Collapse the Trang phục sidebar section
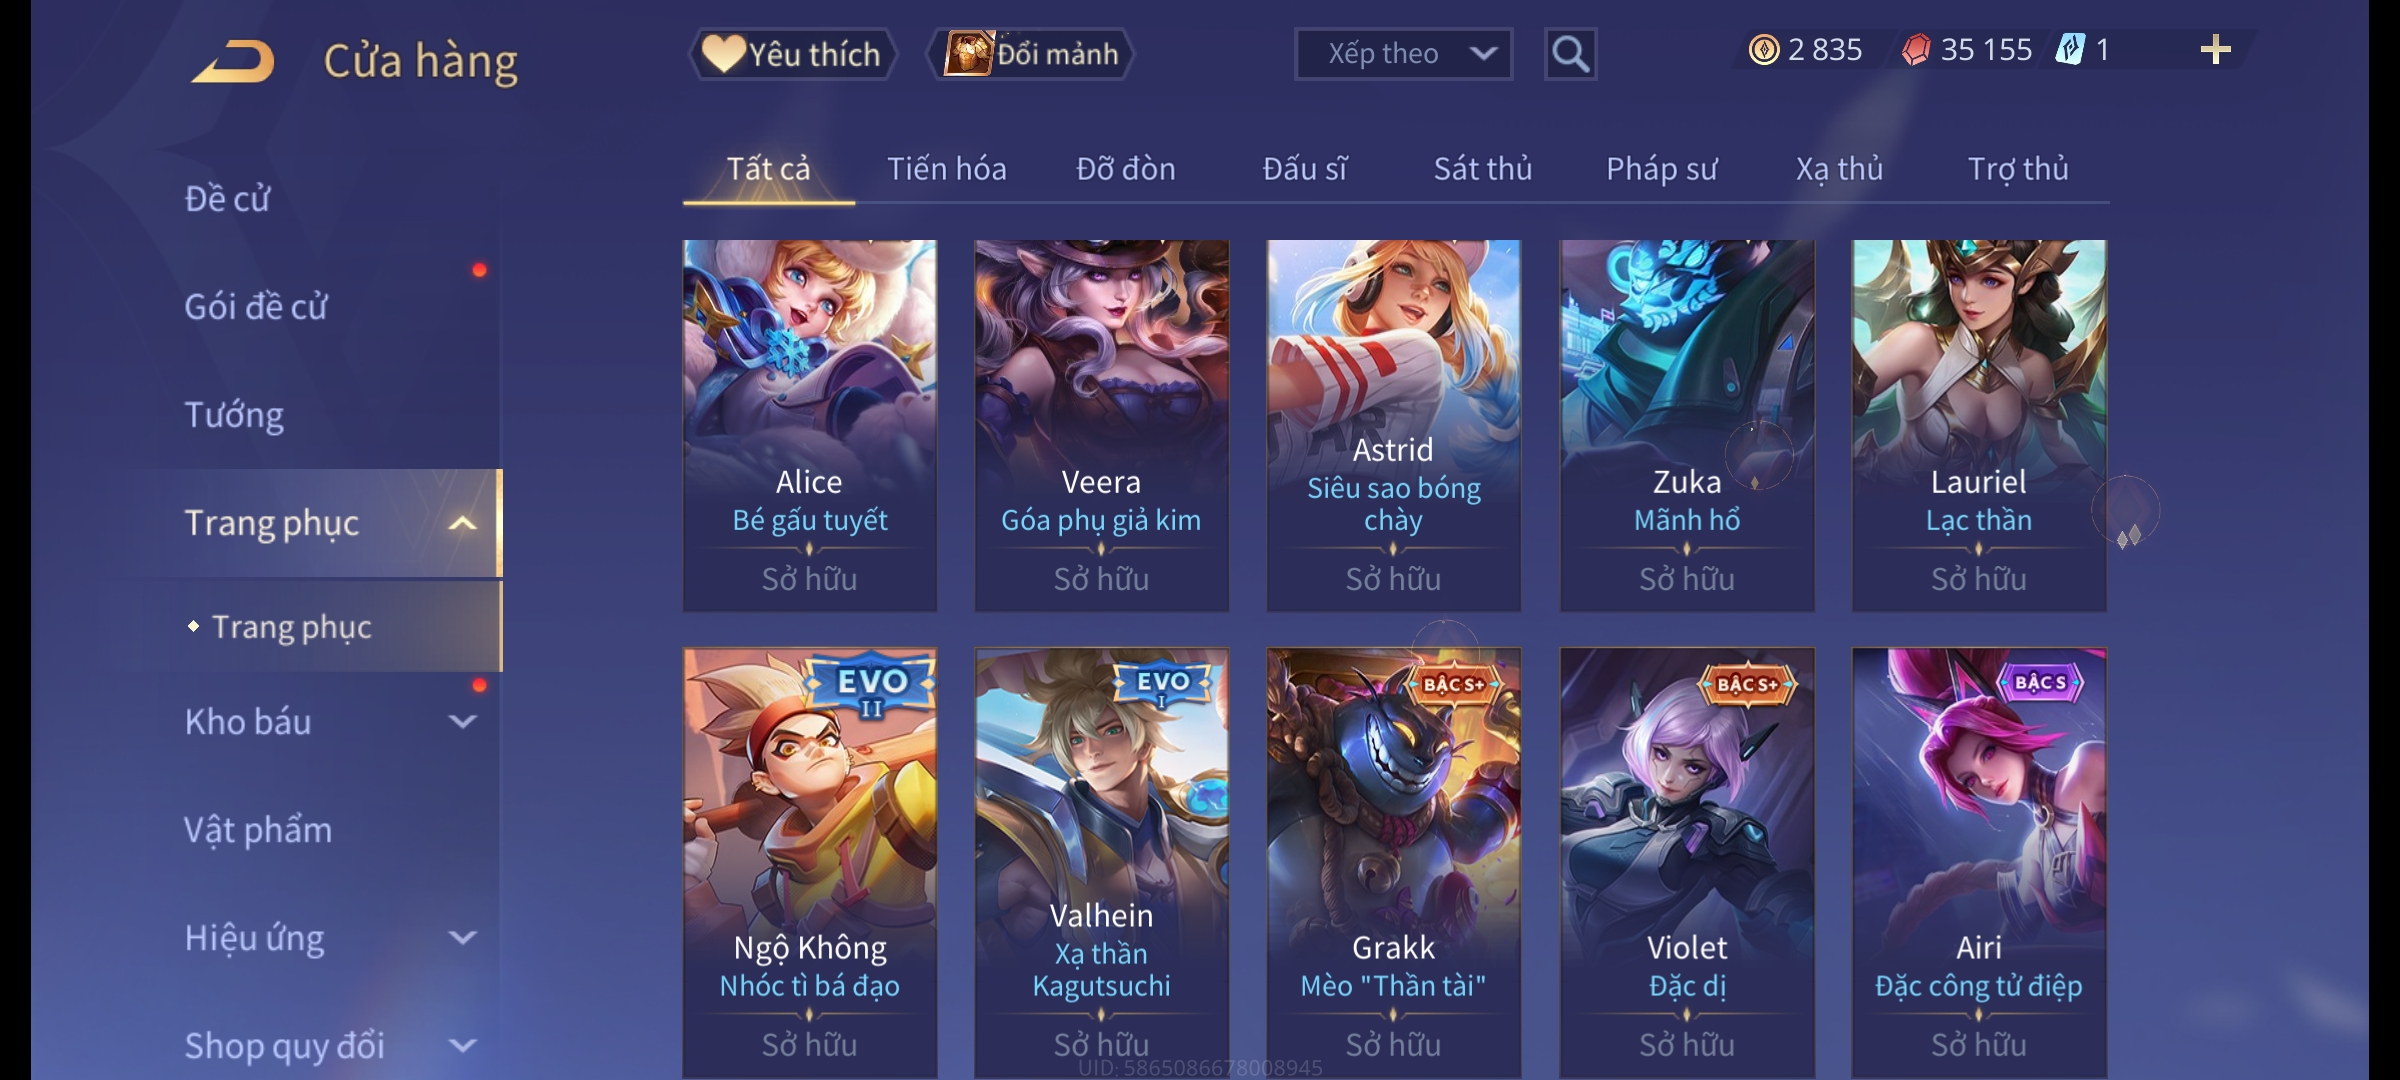This screenshot has height=1080, width=2400. [462, 524]
